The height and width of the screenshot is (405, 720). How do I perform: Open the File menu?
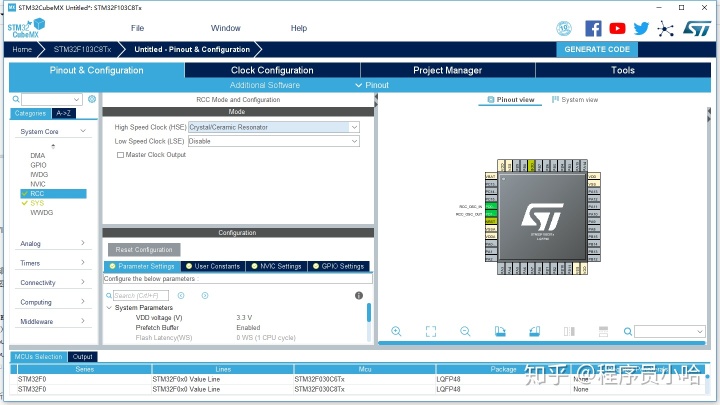click(137, 28)
